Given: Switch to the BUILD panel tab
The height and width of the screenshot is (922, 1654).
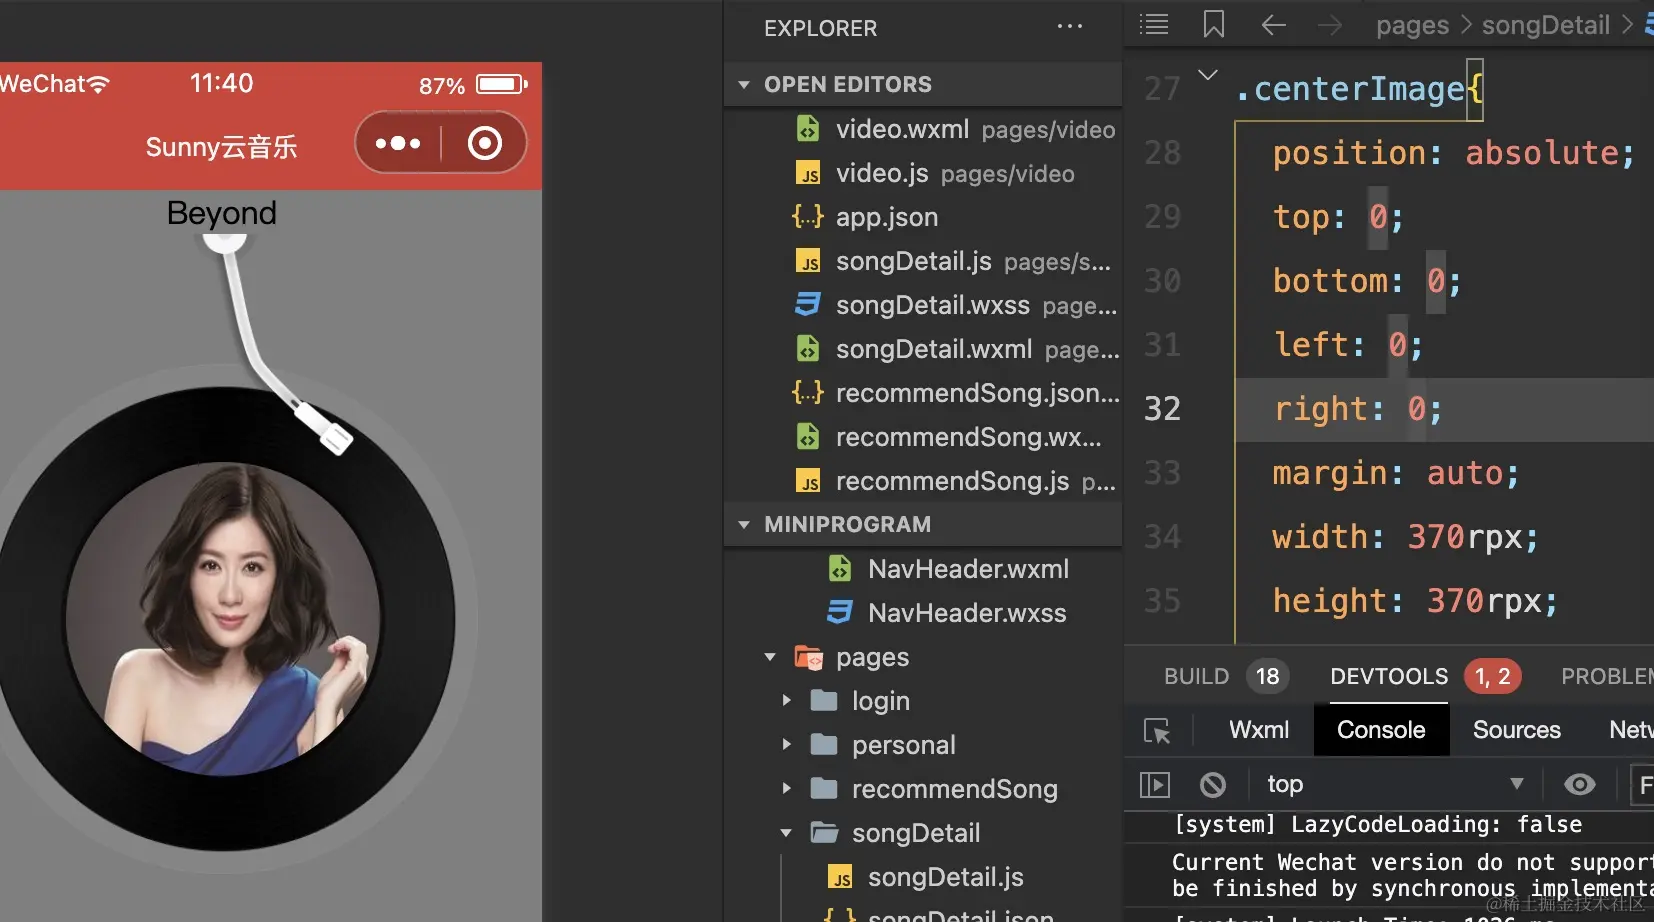Looking at the screenshot, I should (x=1196, y=677).
